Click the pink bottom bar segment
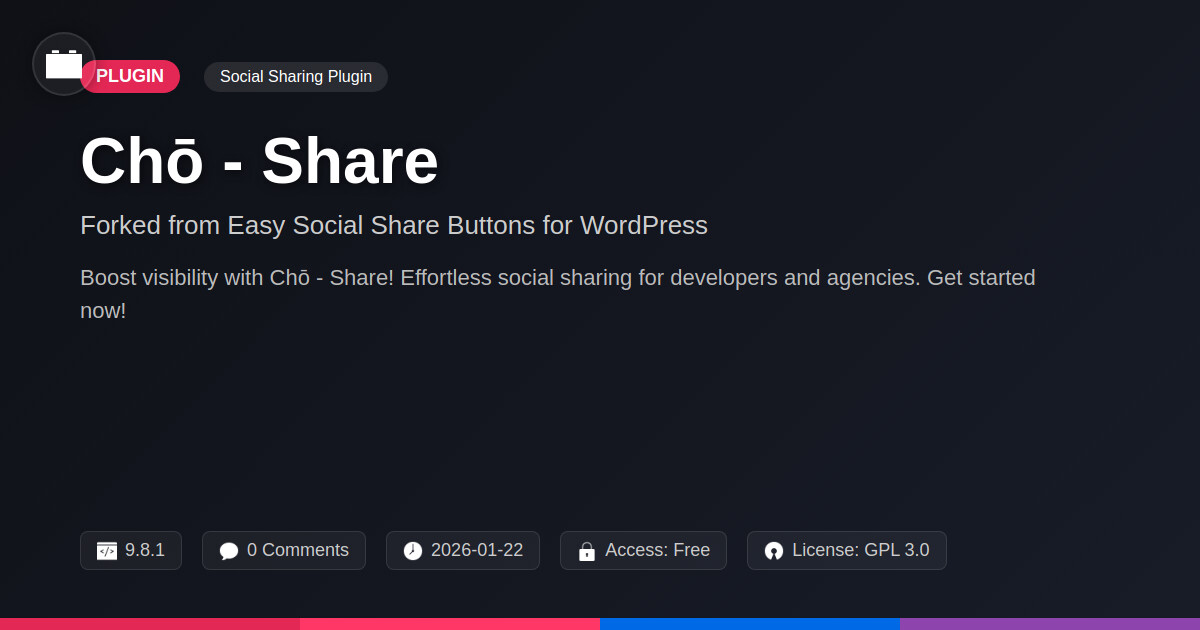This screenshot has width=1200, height=630. tap(450, 623)
